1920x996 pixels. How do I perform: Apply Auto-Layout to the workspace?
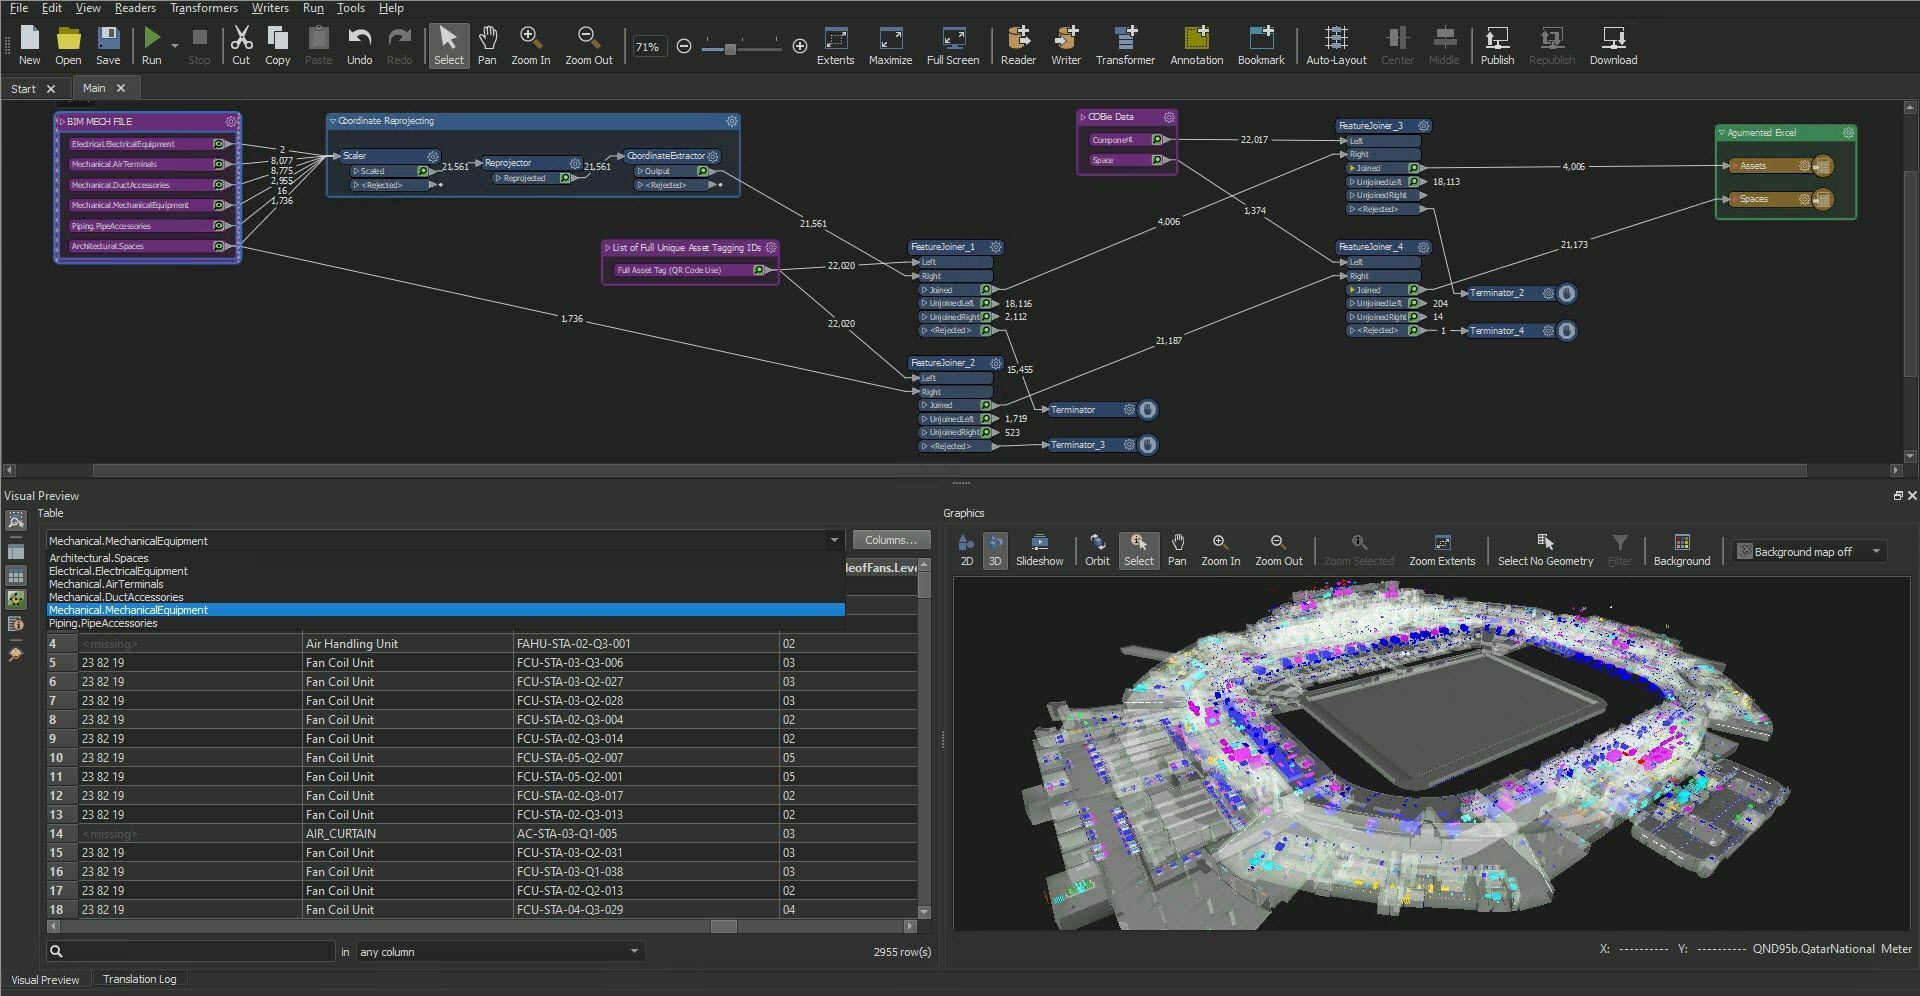pyautogui.click(x=1336, y=45)
